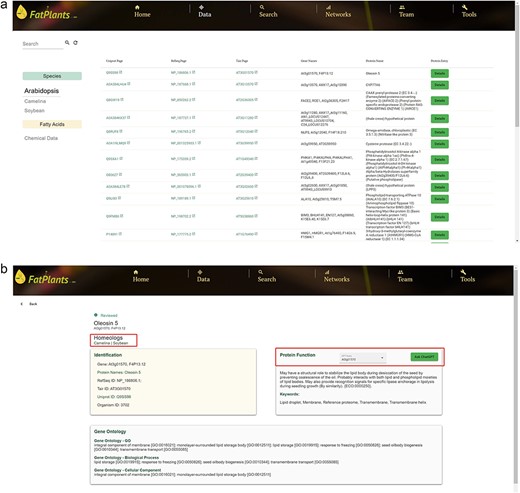
Task: Click the RefSeq Page column header
Action: (179, 61)
